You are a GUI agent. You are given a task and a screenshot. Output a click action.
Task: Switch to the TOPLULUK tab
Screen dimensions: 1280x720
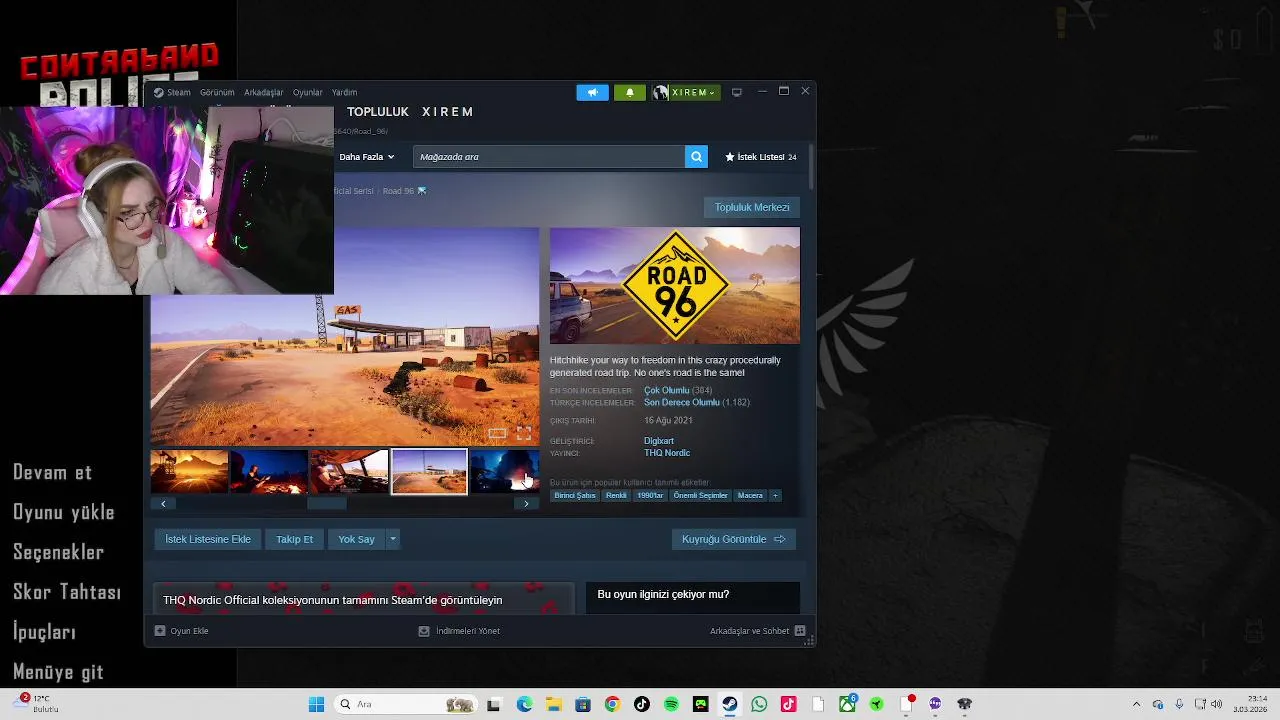pos(378,112)
